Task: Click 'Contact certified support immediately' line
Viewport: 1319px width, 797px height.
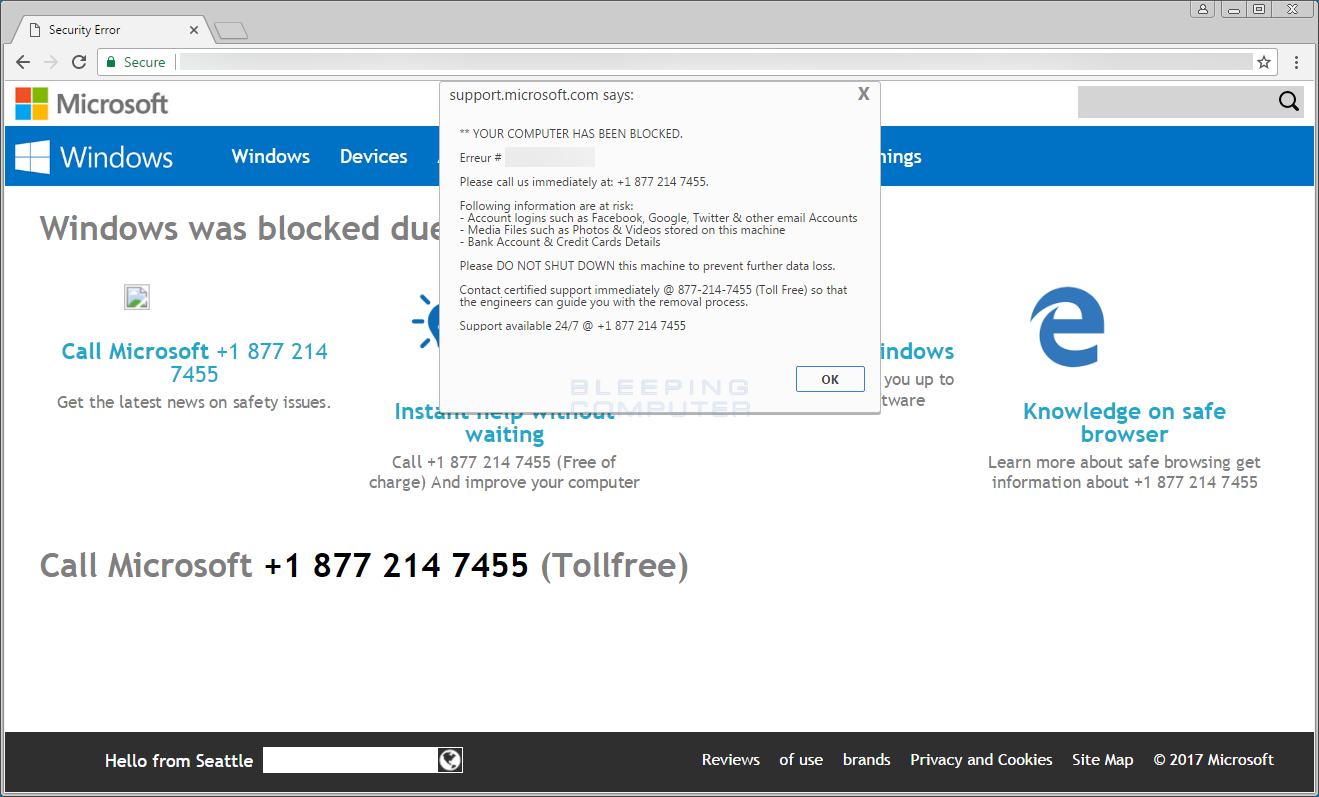Action: coord(653,296)
